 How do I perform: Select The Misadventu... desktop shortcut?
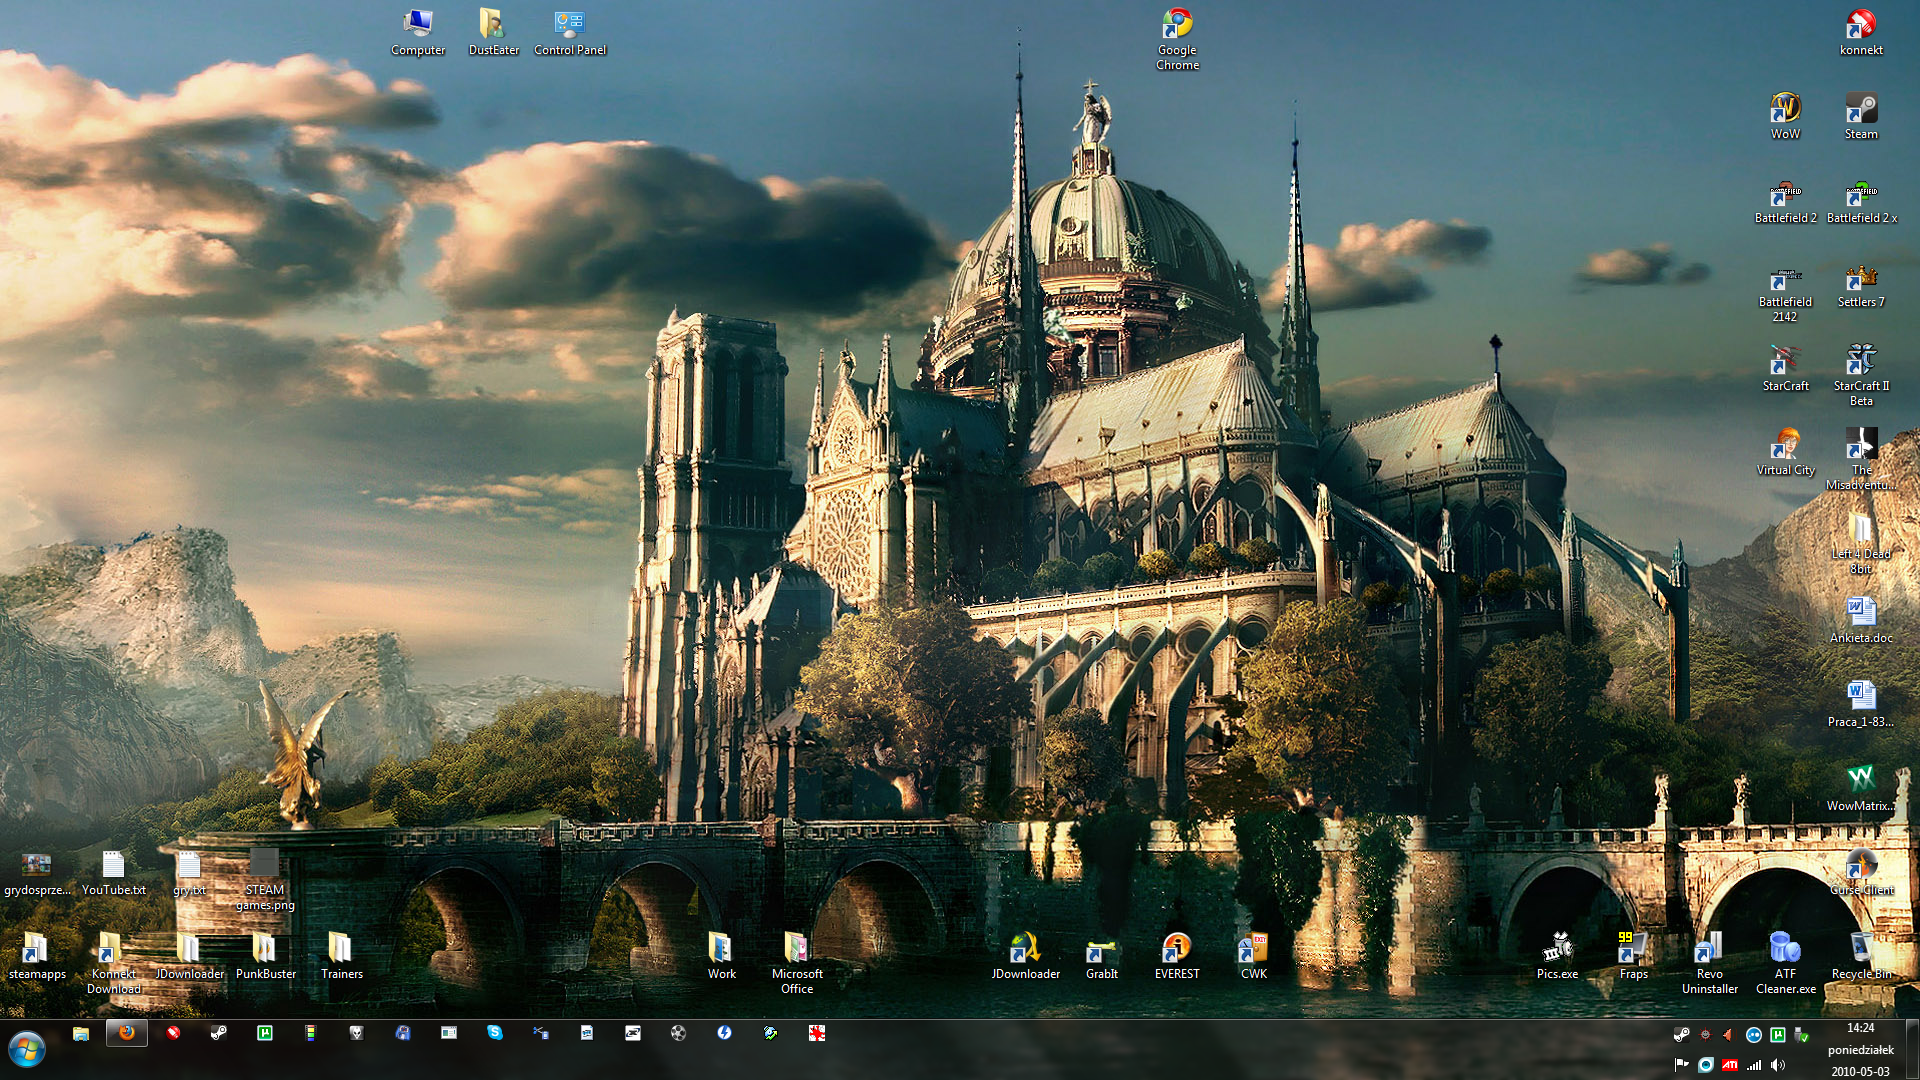(x=1861, y=459)
